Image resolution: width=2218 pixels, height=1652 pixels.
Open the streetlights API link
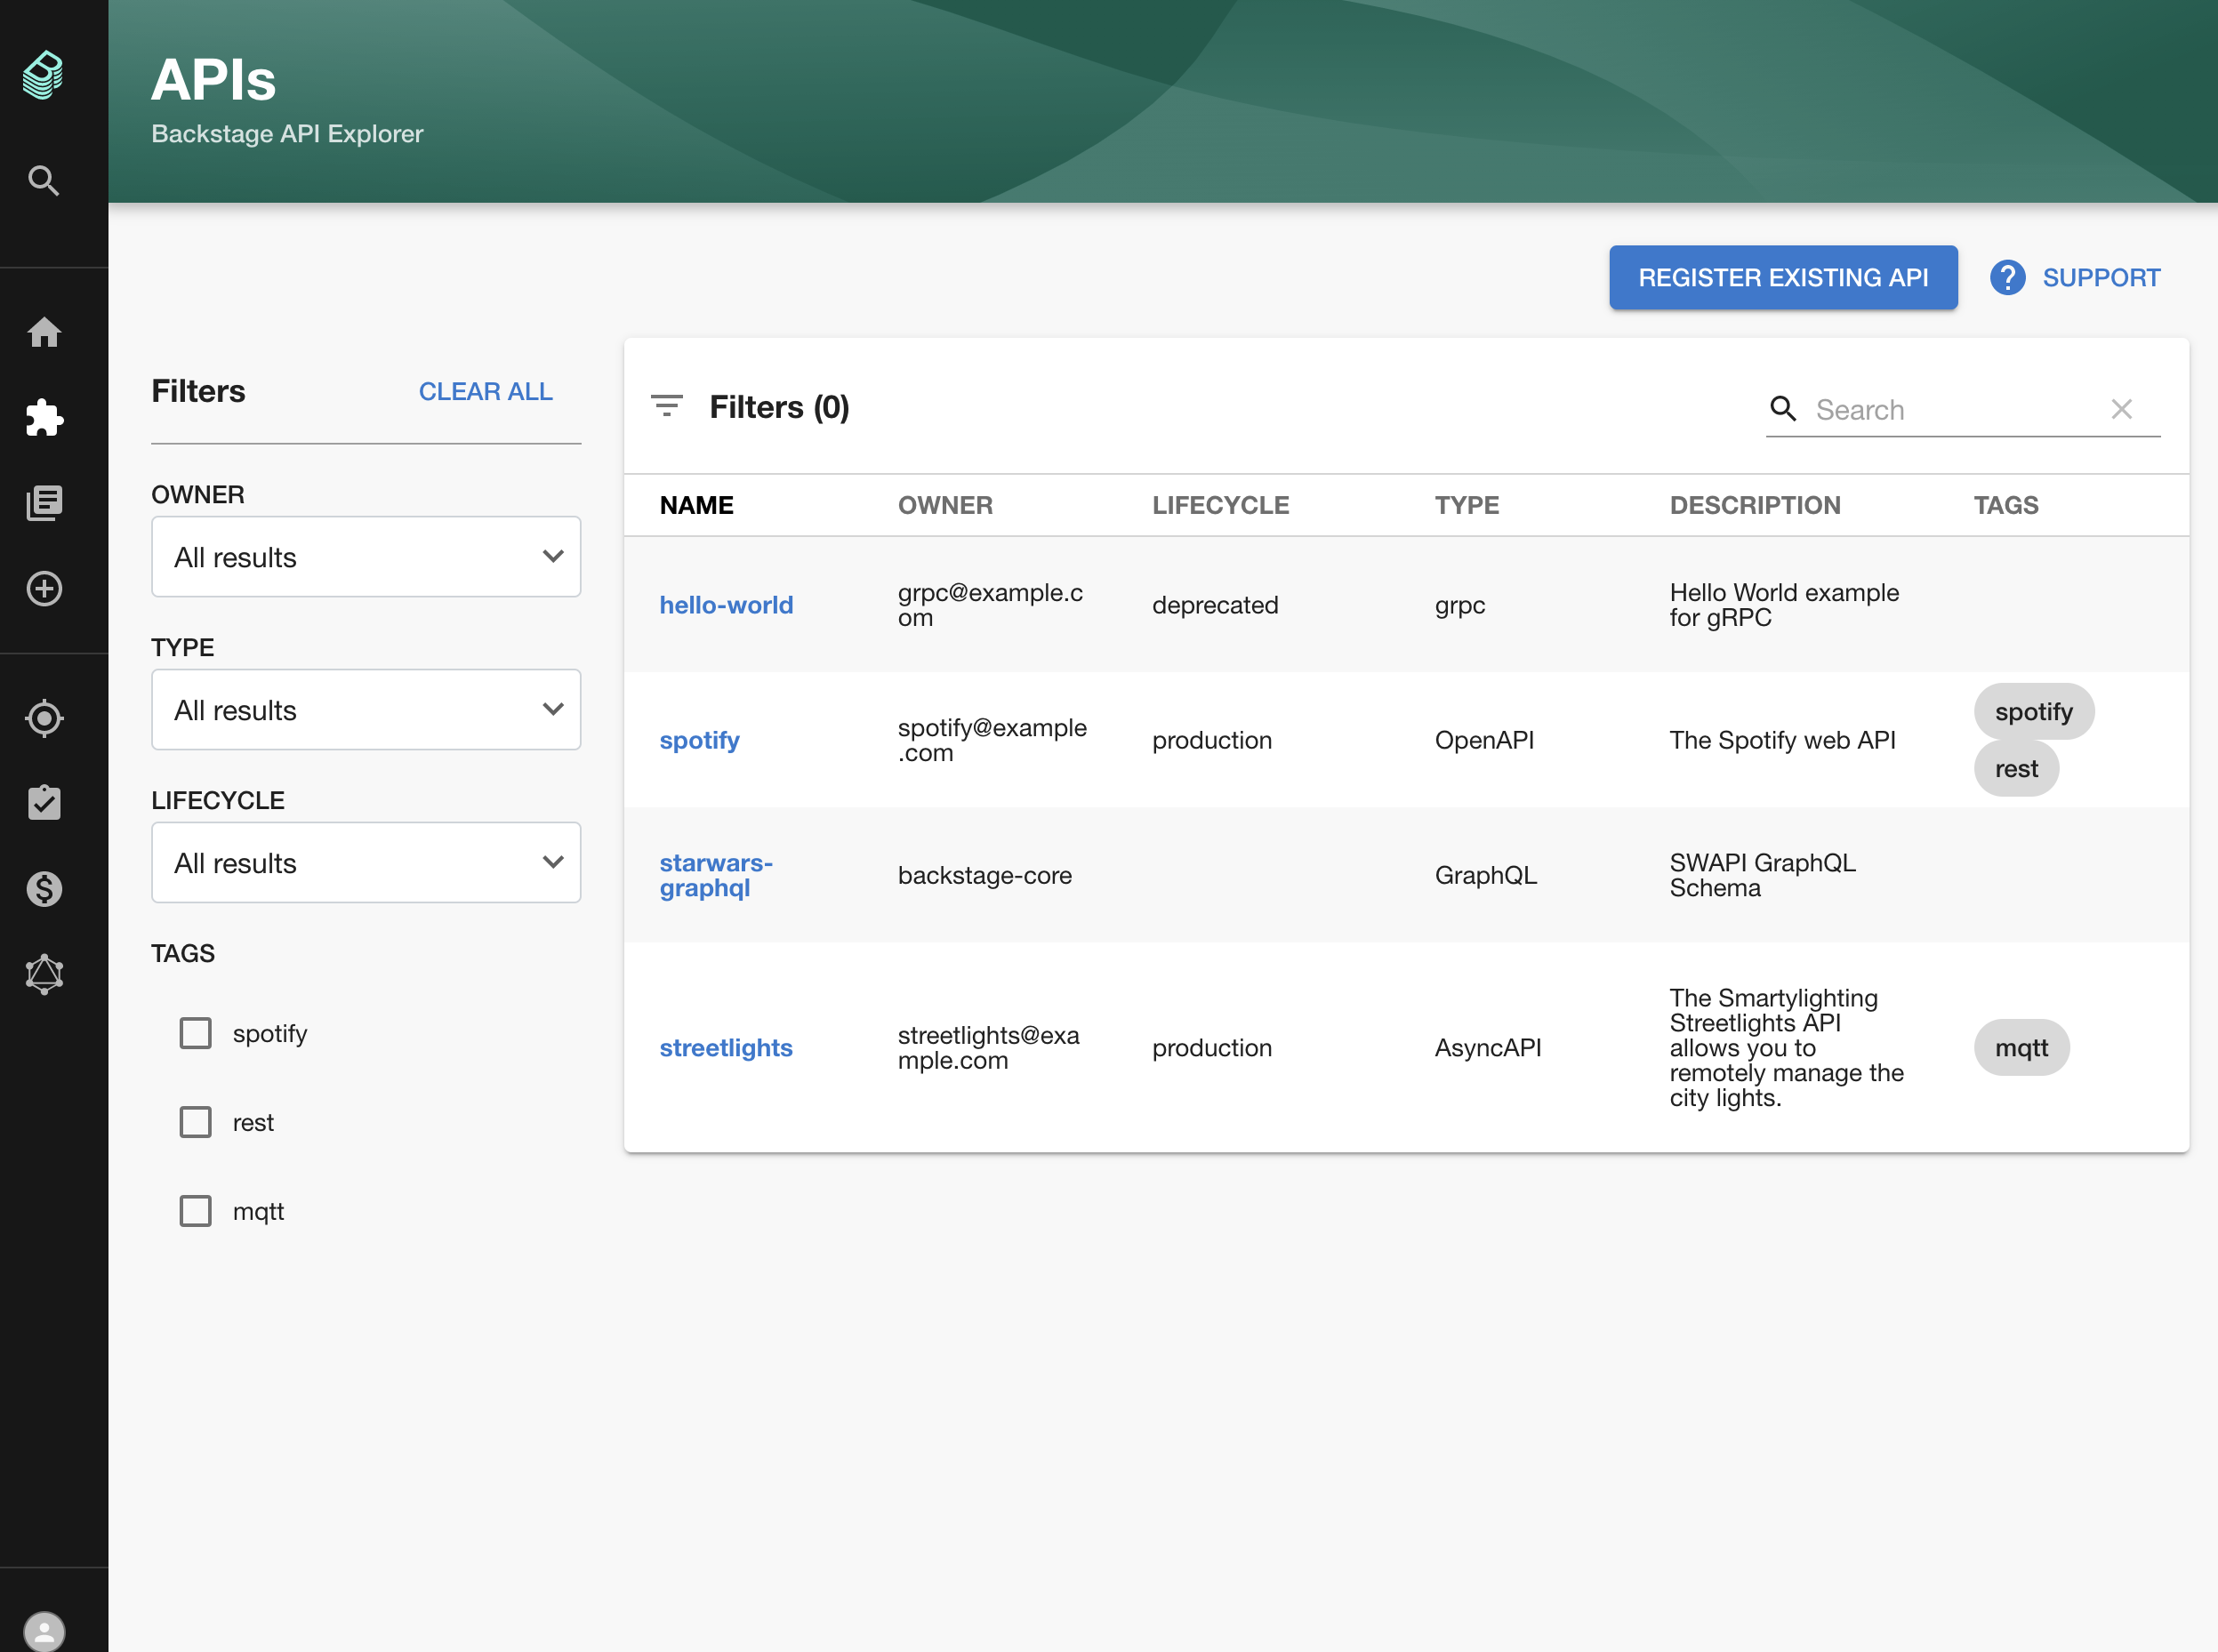click(x=725, y=1048)
